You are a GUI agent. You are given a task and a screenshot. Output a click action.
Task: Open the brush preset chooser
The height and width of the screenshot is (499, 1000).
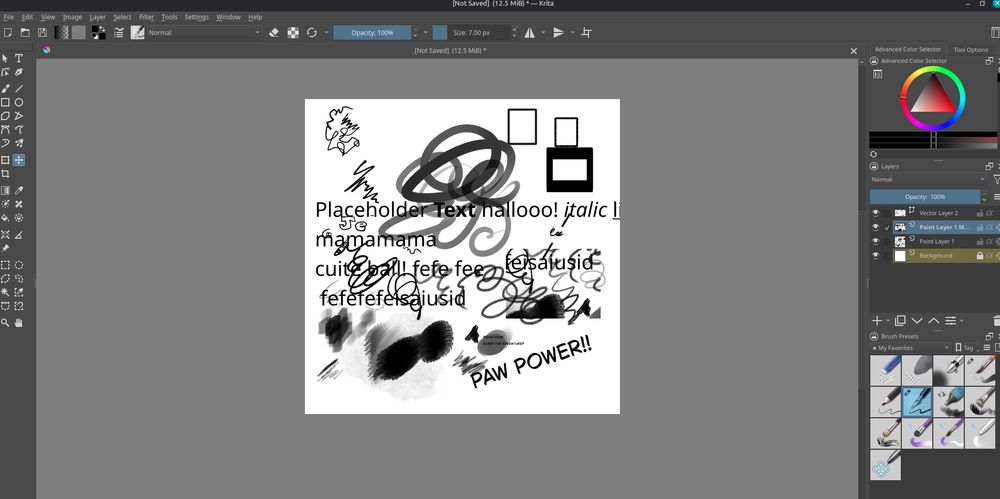pos(137,33)
